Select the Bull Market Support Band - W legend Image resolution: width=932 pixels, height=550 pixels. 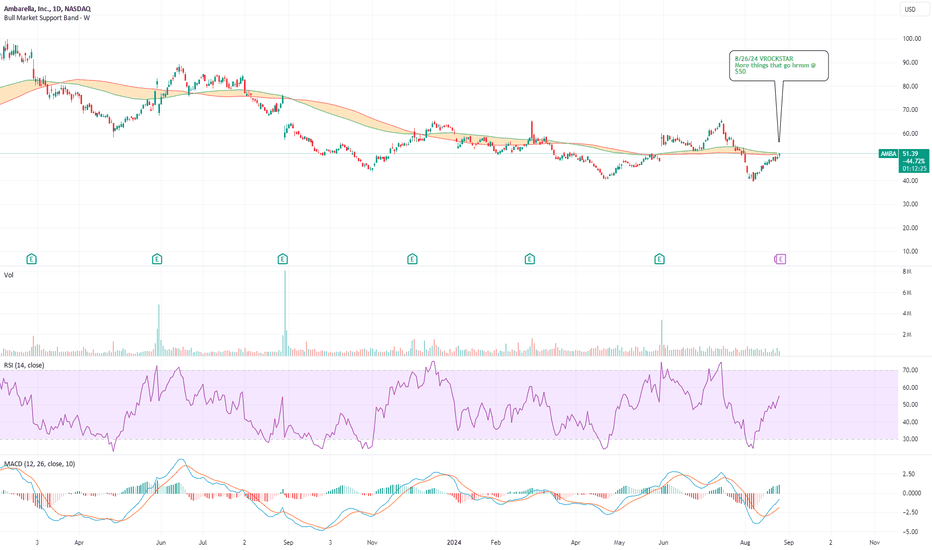coord(47,18)
